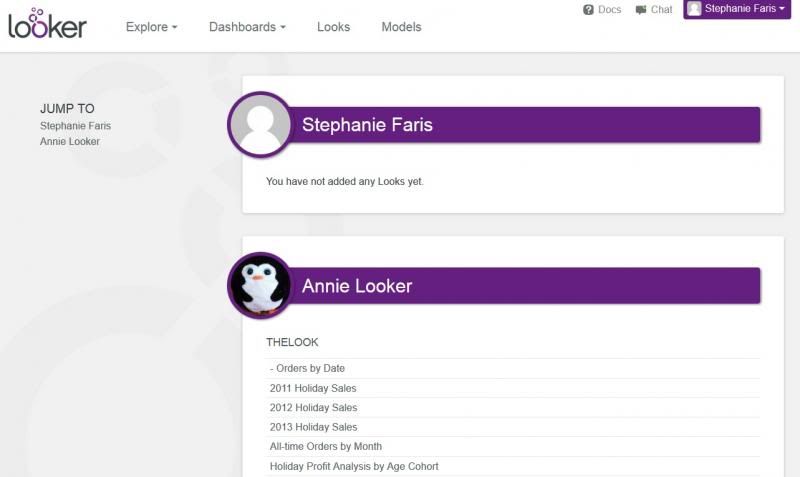Open the Docs link
Screen dimensions: 800x477
point(609,10)
